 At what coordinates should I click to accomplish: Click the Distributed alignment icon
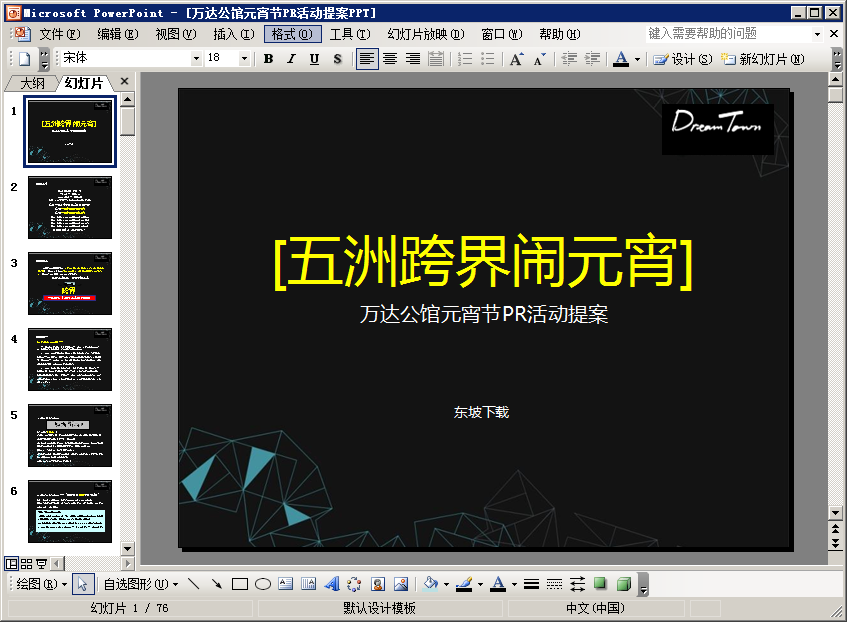[435, 58]
